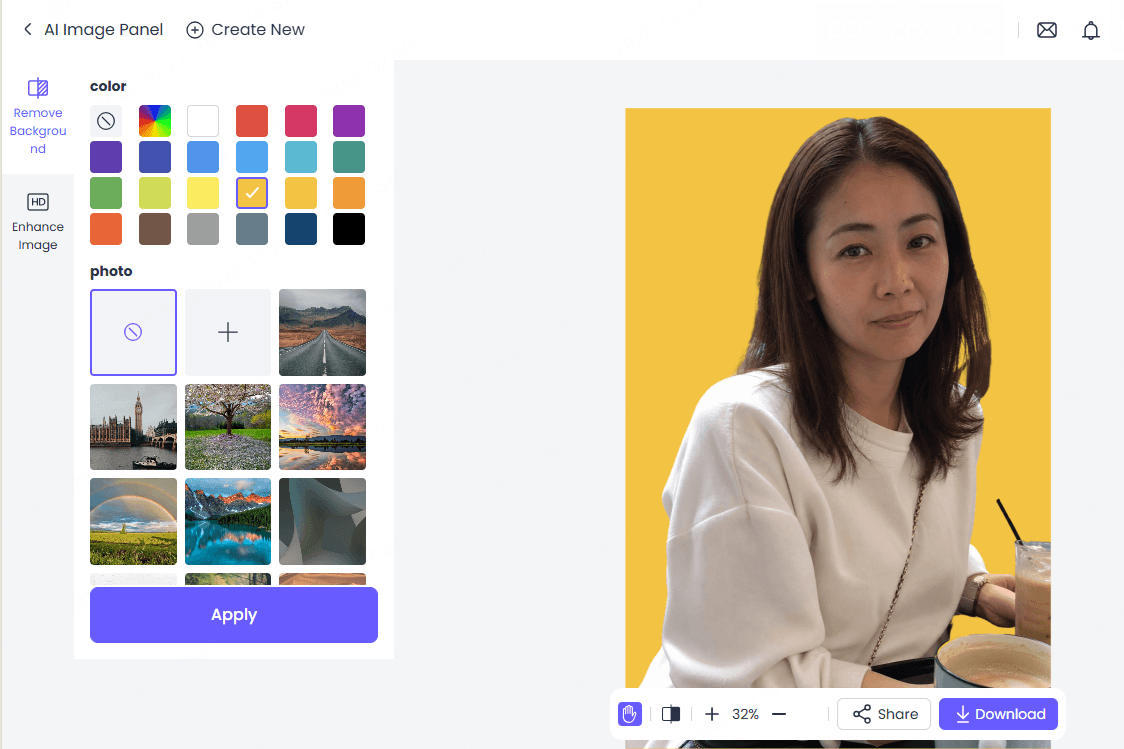Pick the white color swatch
This screenshot has height=749, width=1124.
pyautogui.click(x=203, y=121)
